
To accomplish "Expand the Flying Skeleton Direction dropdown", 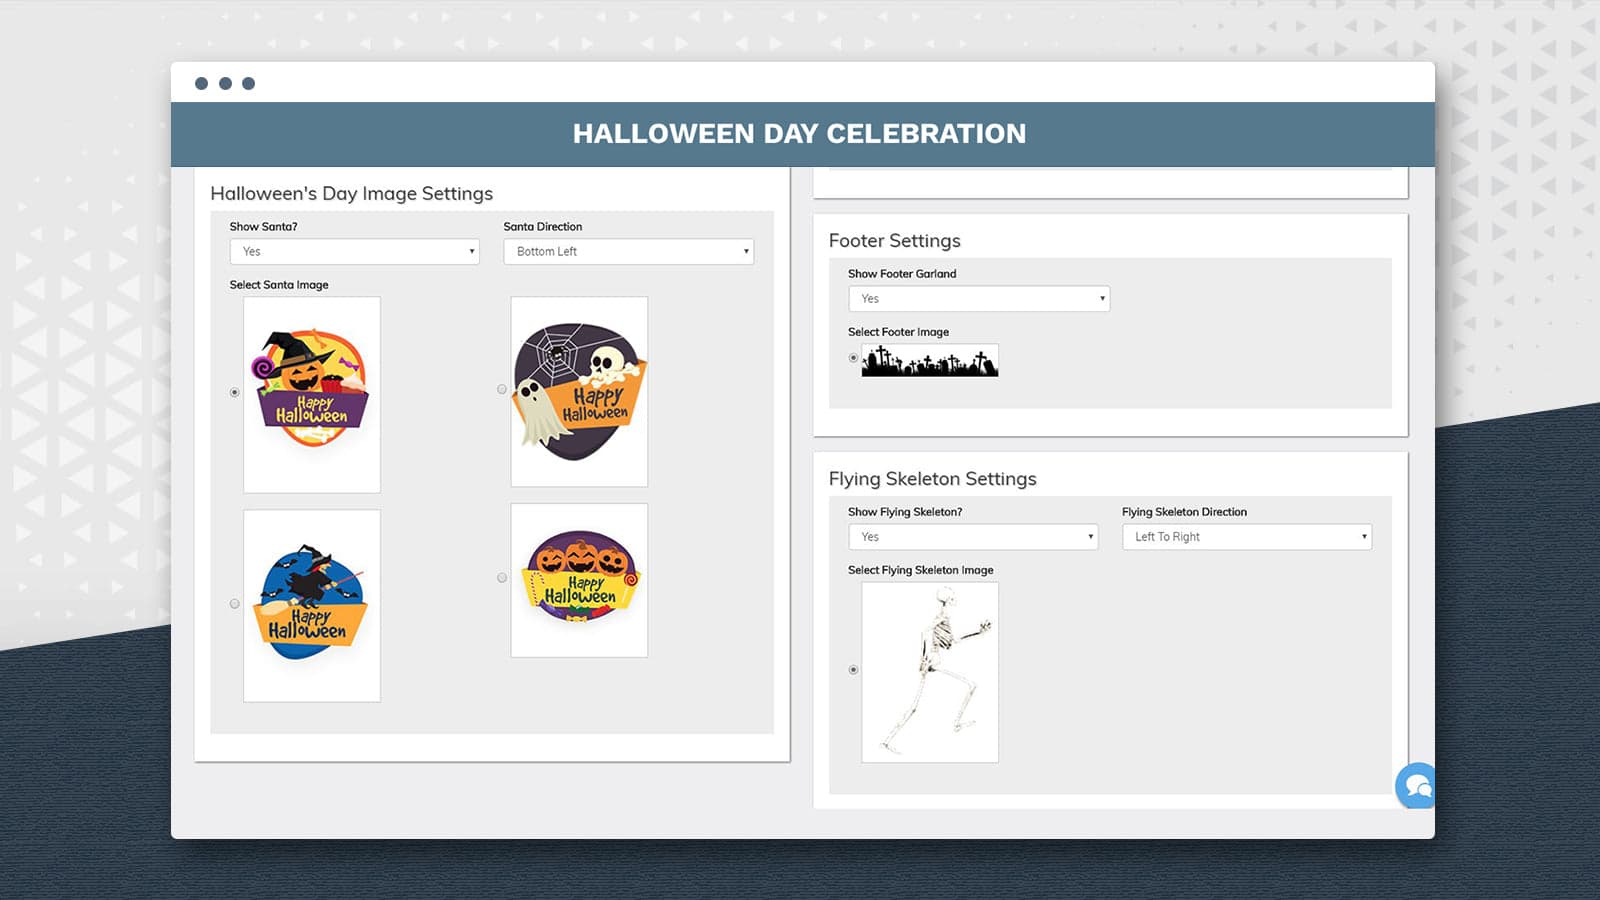I will coord(1246,537).
